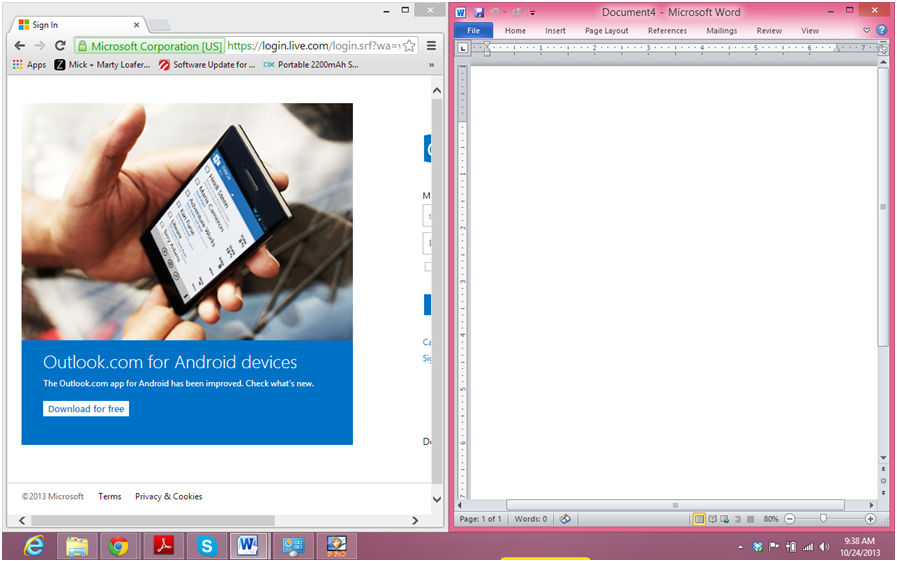Expand the minimized ribbon using the chevron
This screenshot has height=561, width=897.
(866, 30)
